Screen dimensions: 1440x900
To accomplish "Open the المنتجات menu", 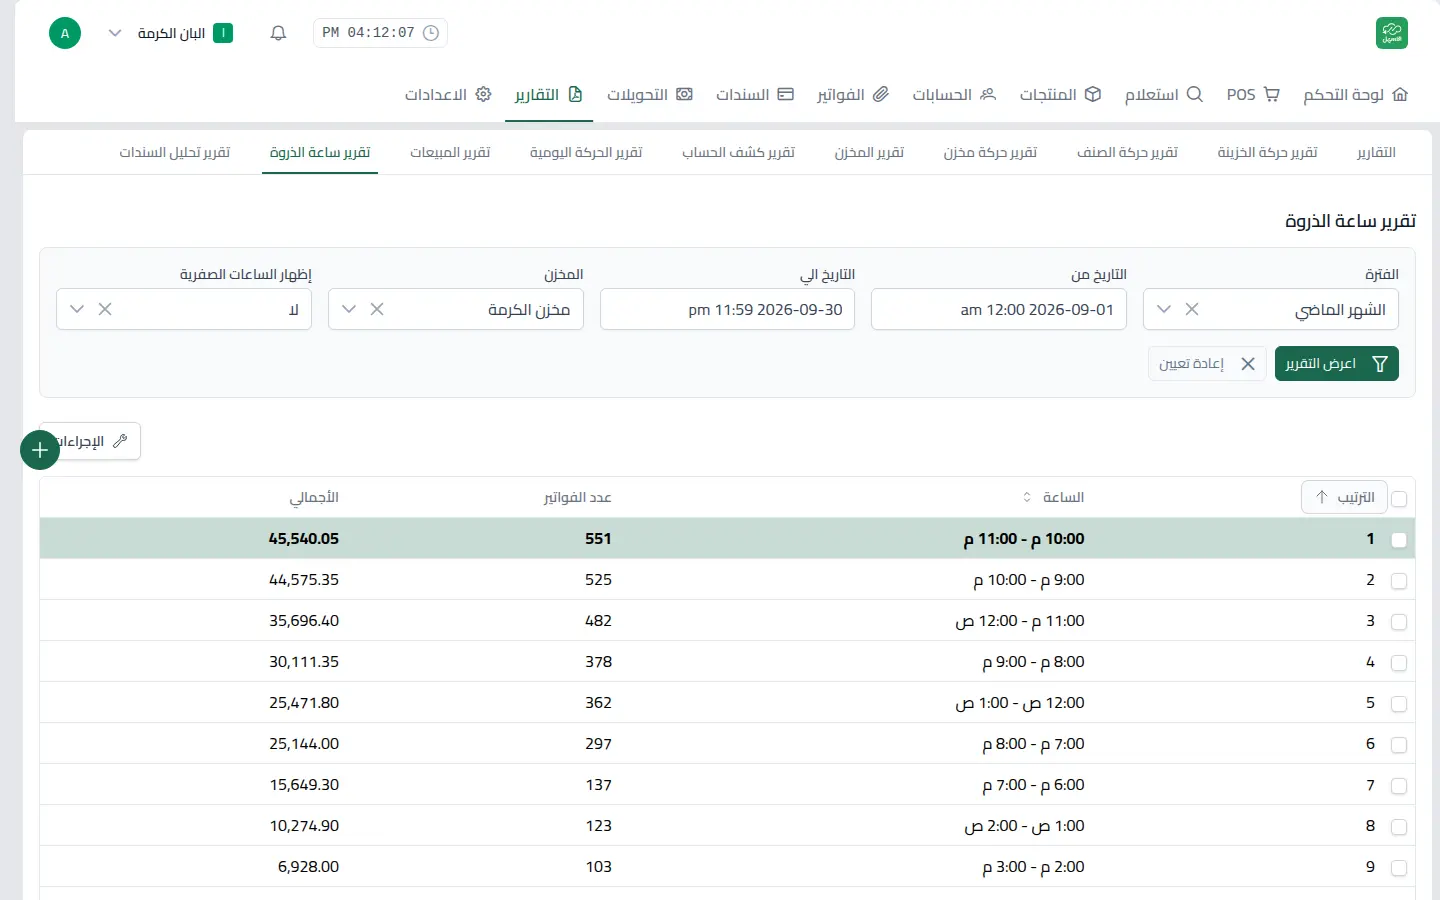I will [x=1060, y=94].
